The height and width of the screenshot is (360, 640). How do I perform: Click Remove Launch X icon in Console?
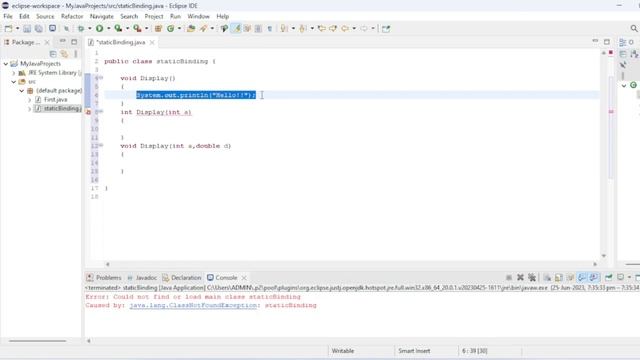(x=520, y=278)
